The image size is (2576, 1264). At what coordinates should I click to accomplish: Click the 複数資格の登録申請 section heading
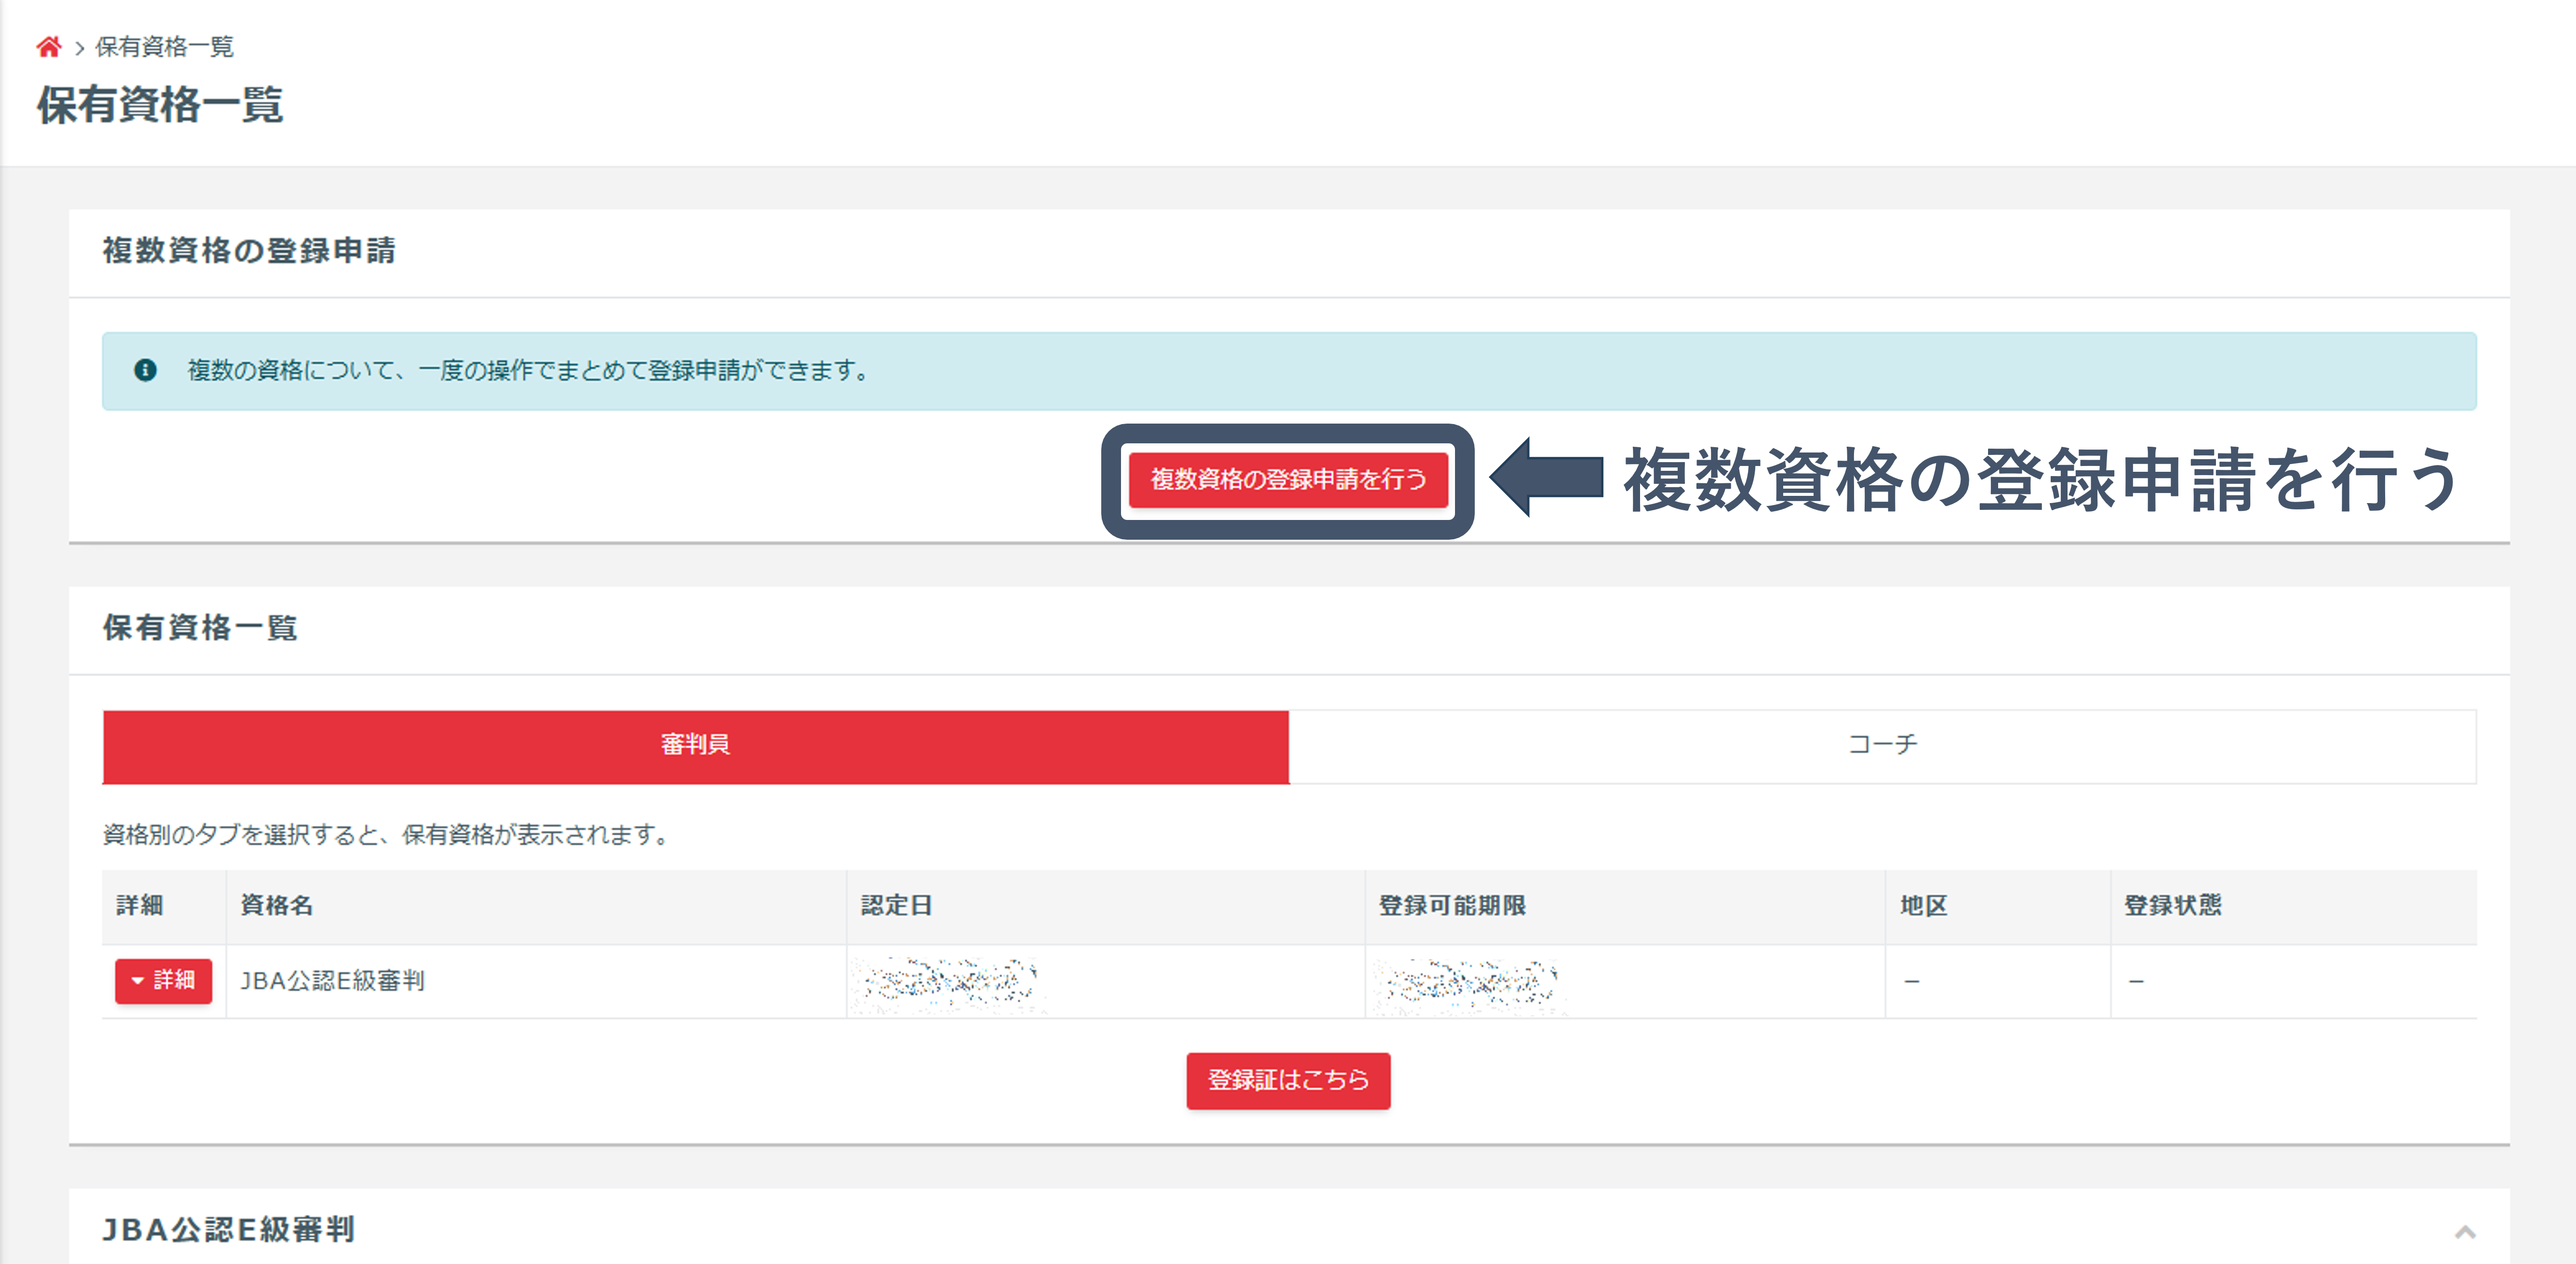pyautogui.click(x=249, y=250)
